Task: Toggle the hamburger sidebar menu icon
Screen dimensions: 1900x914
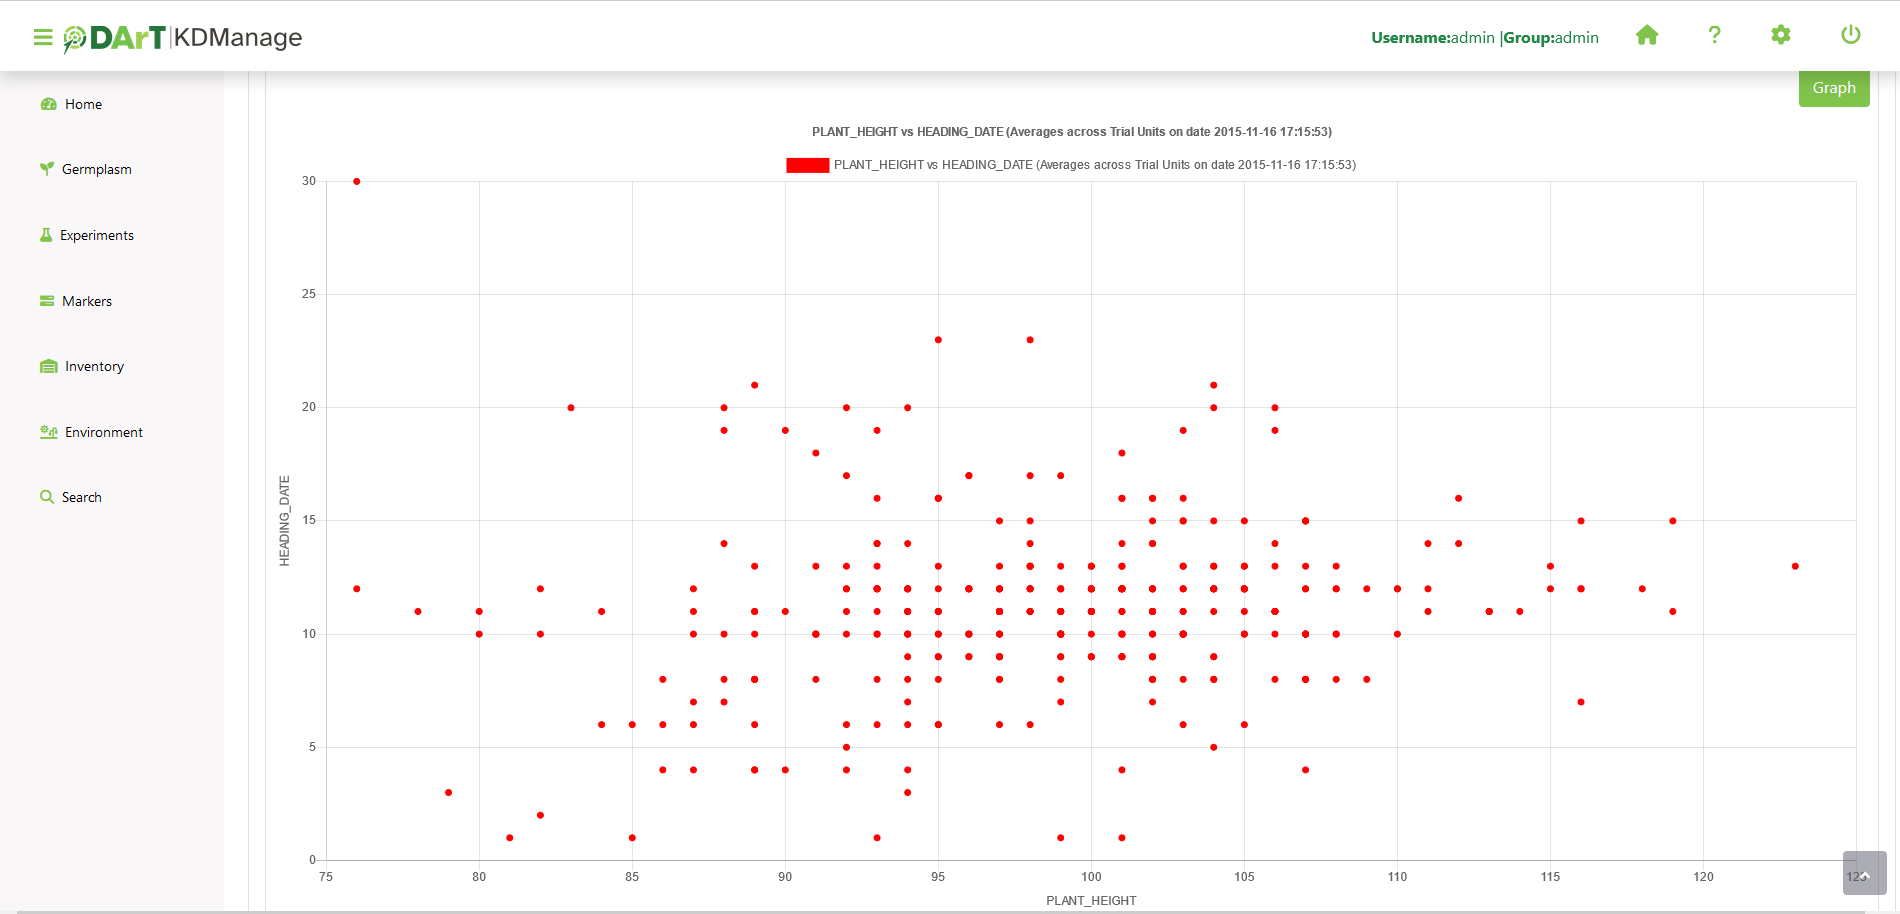Action: point(42,37)
